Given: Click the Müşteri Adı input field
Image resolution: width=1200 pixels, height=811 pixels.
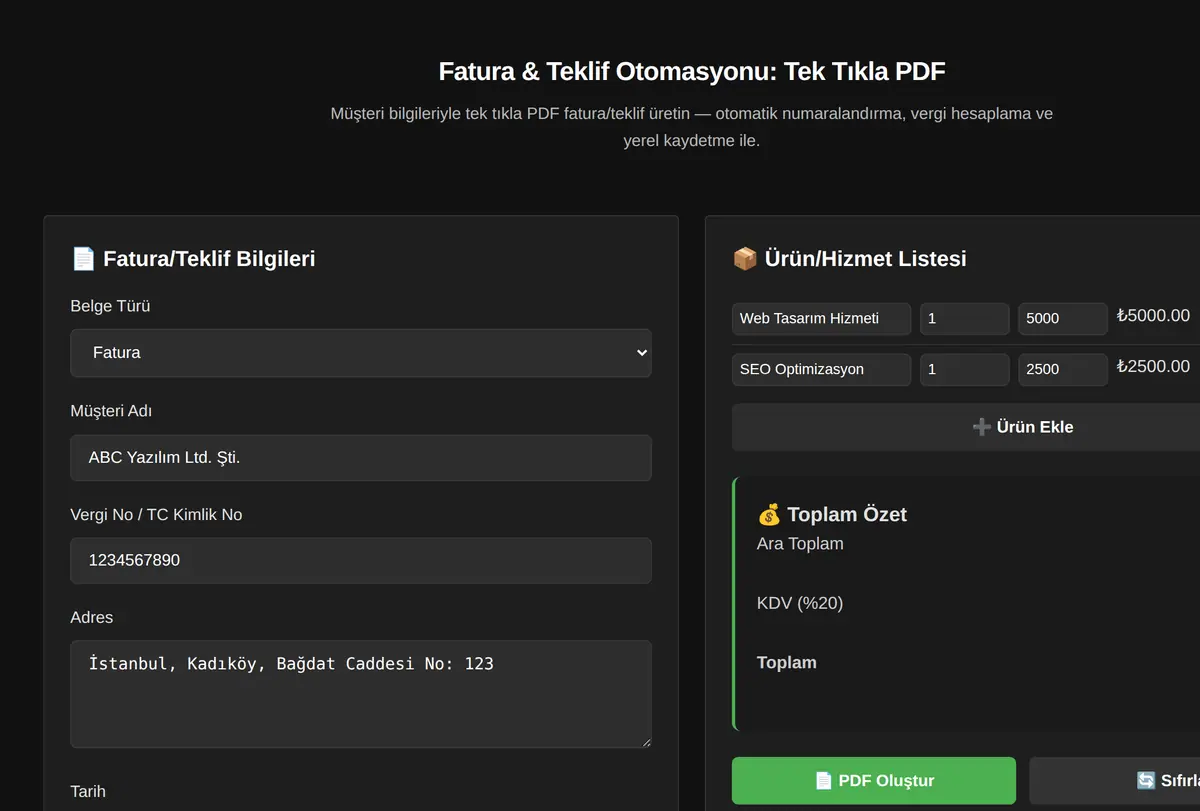Looking at the screenshot, I should (x=361, y=458).
